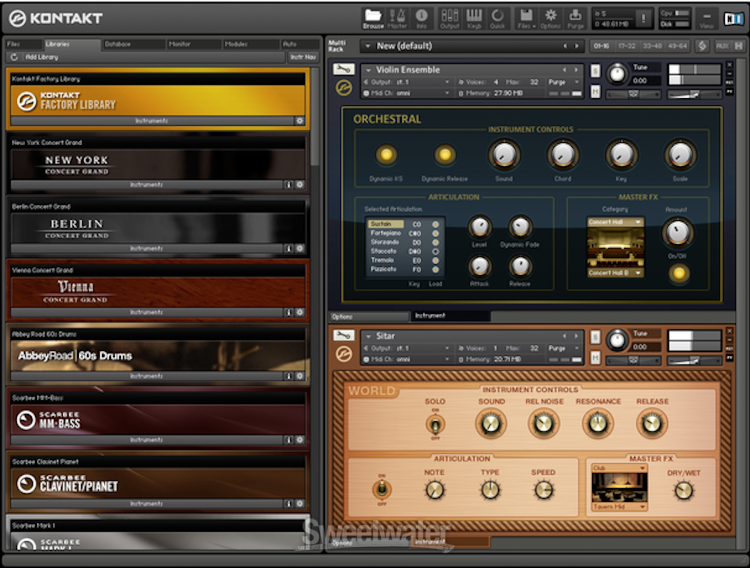Open Kontakt Factory Library Instruments button
The height and width of the screenshot is (568, 750).
pyautogui.click(x=152, y=121)
